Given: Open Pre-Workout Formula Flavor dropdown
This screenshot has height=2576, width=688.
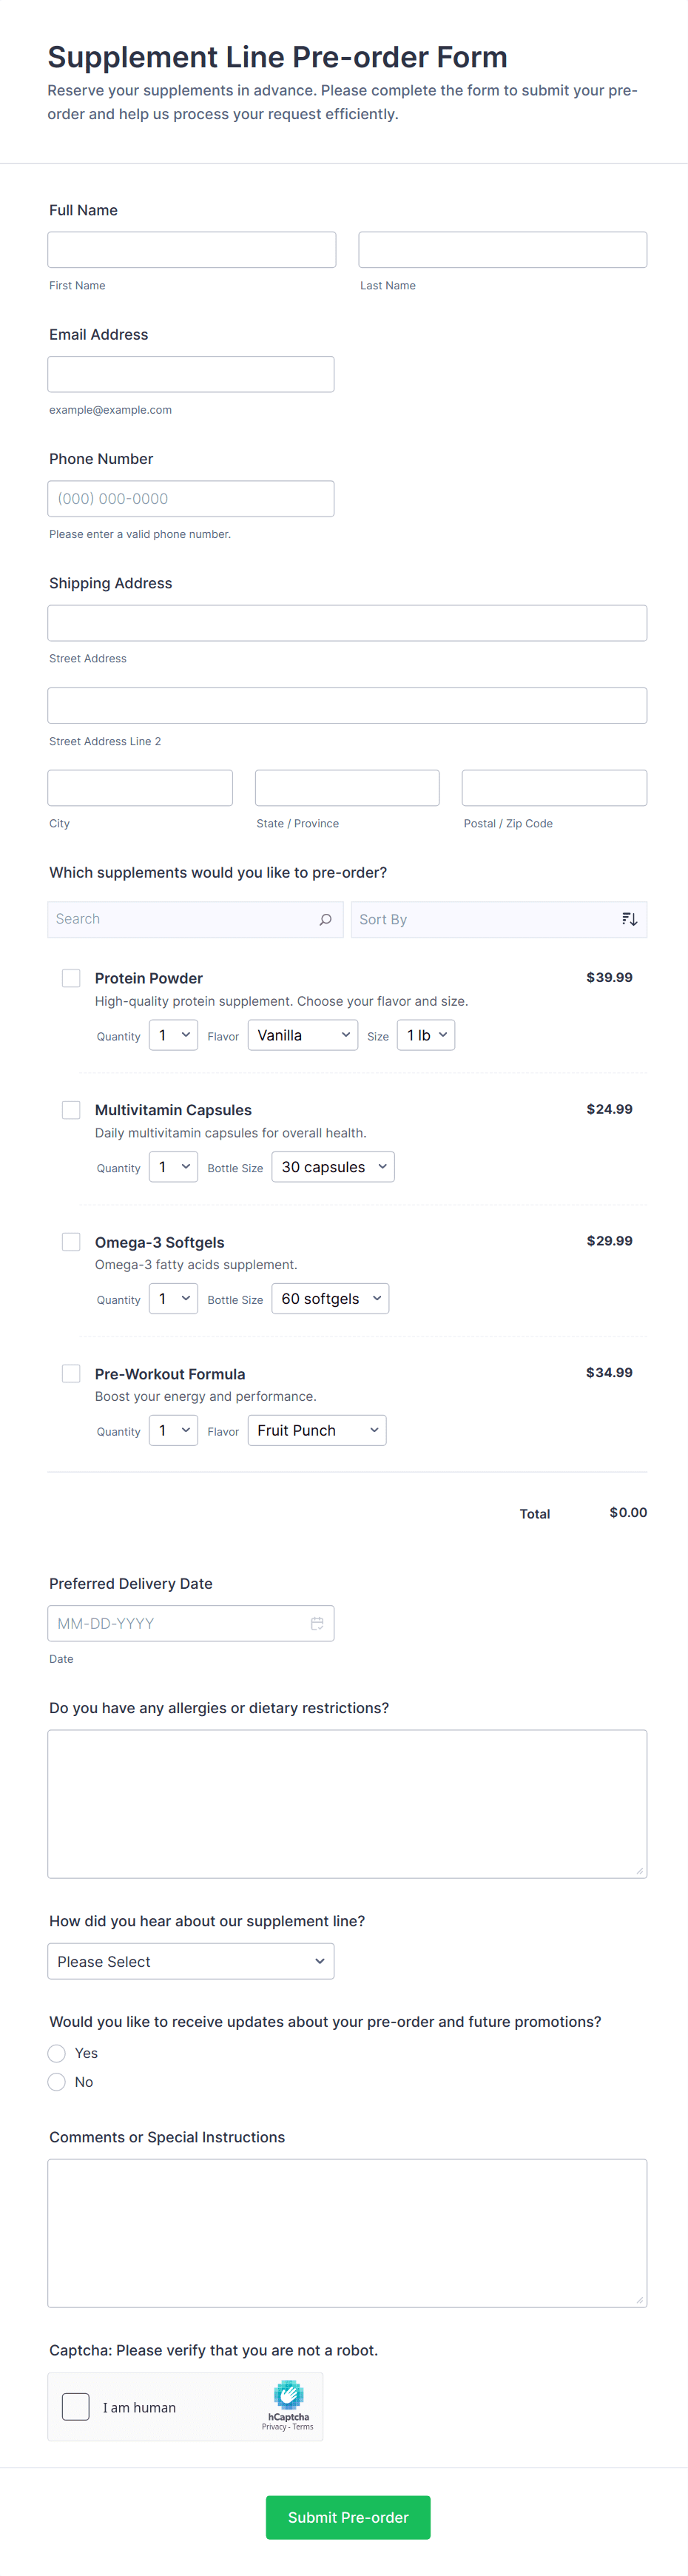Looking at the screenshot, I should [317, 1430].
